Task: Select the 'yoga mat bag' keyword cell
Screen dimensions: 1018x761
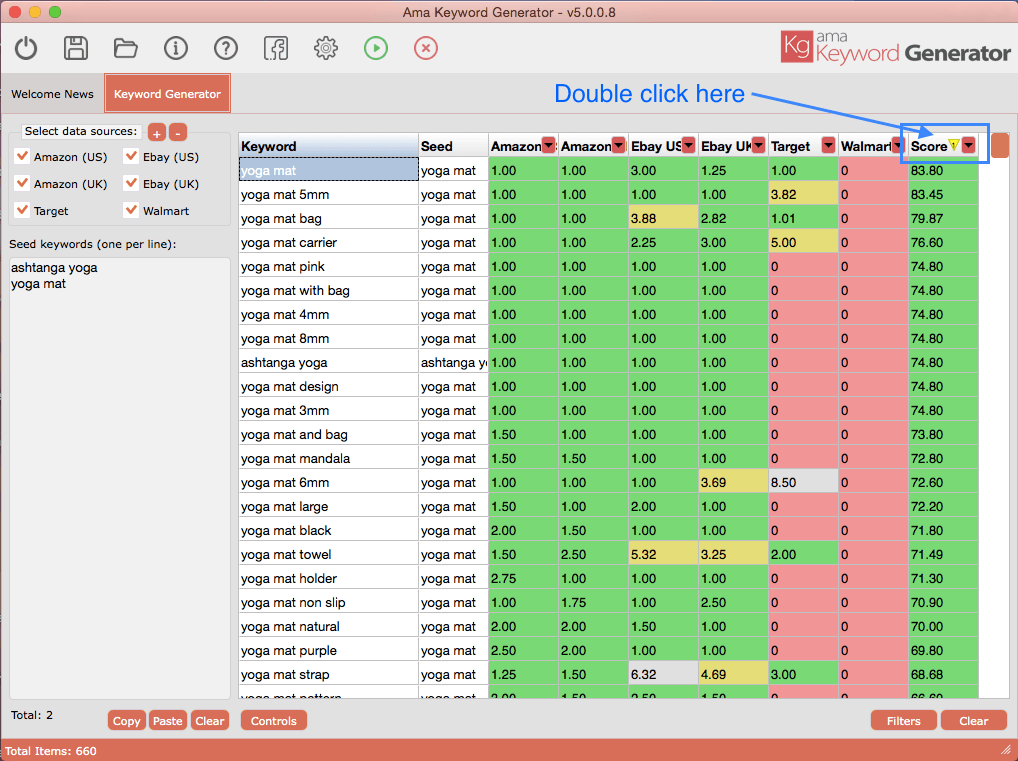Action: (329, 218)
